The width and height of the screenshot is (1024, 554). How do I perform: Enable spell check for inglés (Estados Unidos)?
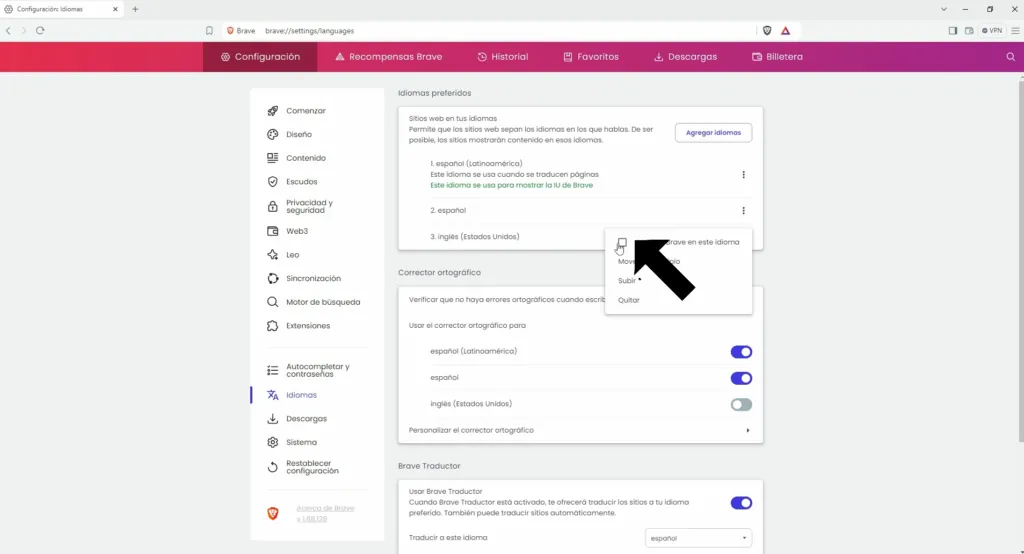(741, 404)
